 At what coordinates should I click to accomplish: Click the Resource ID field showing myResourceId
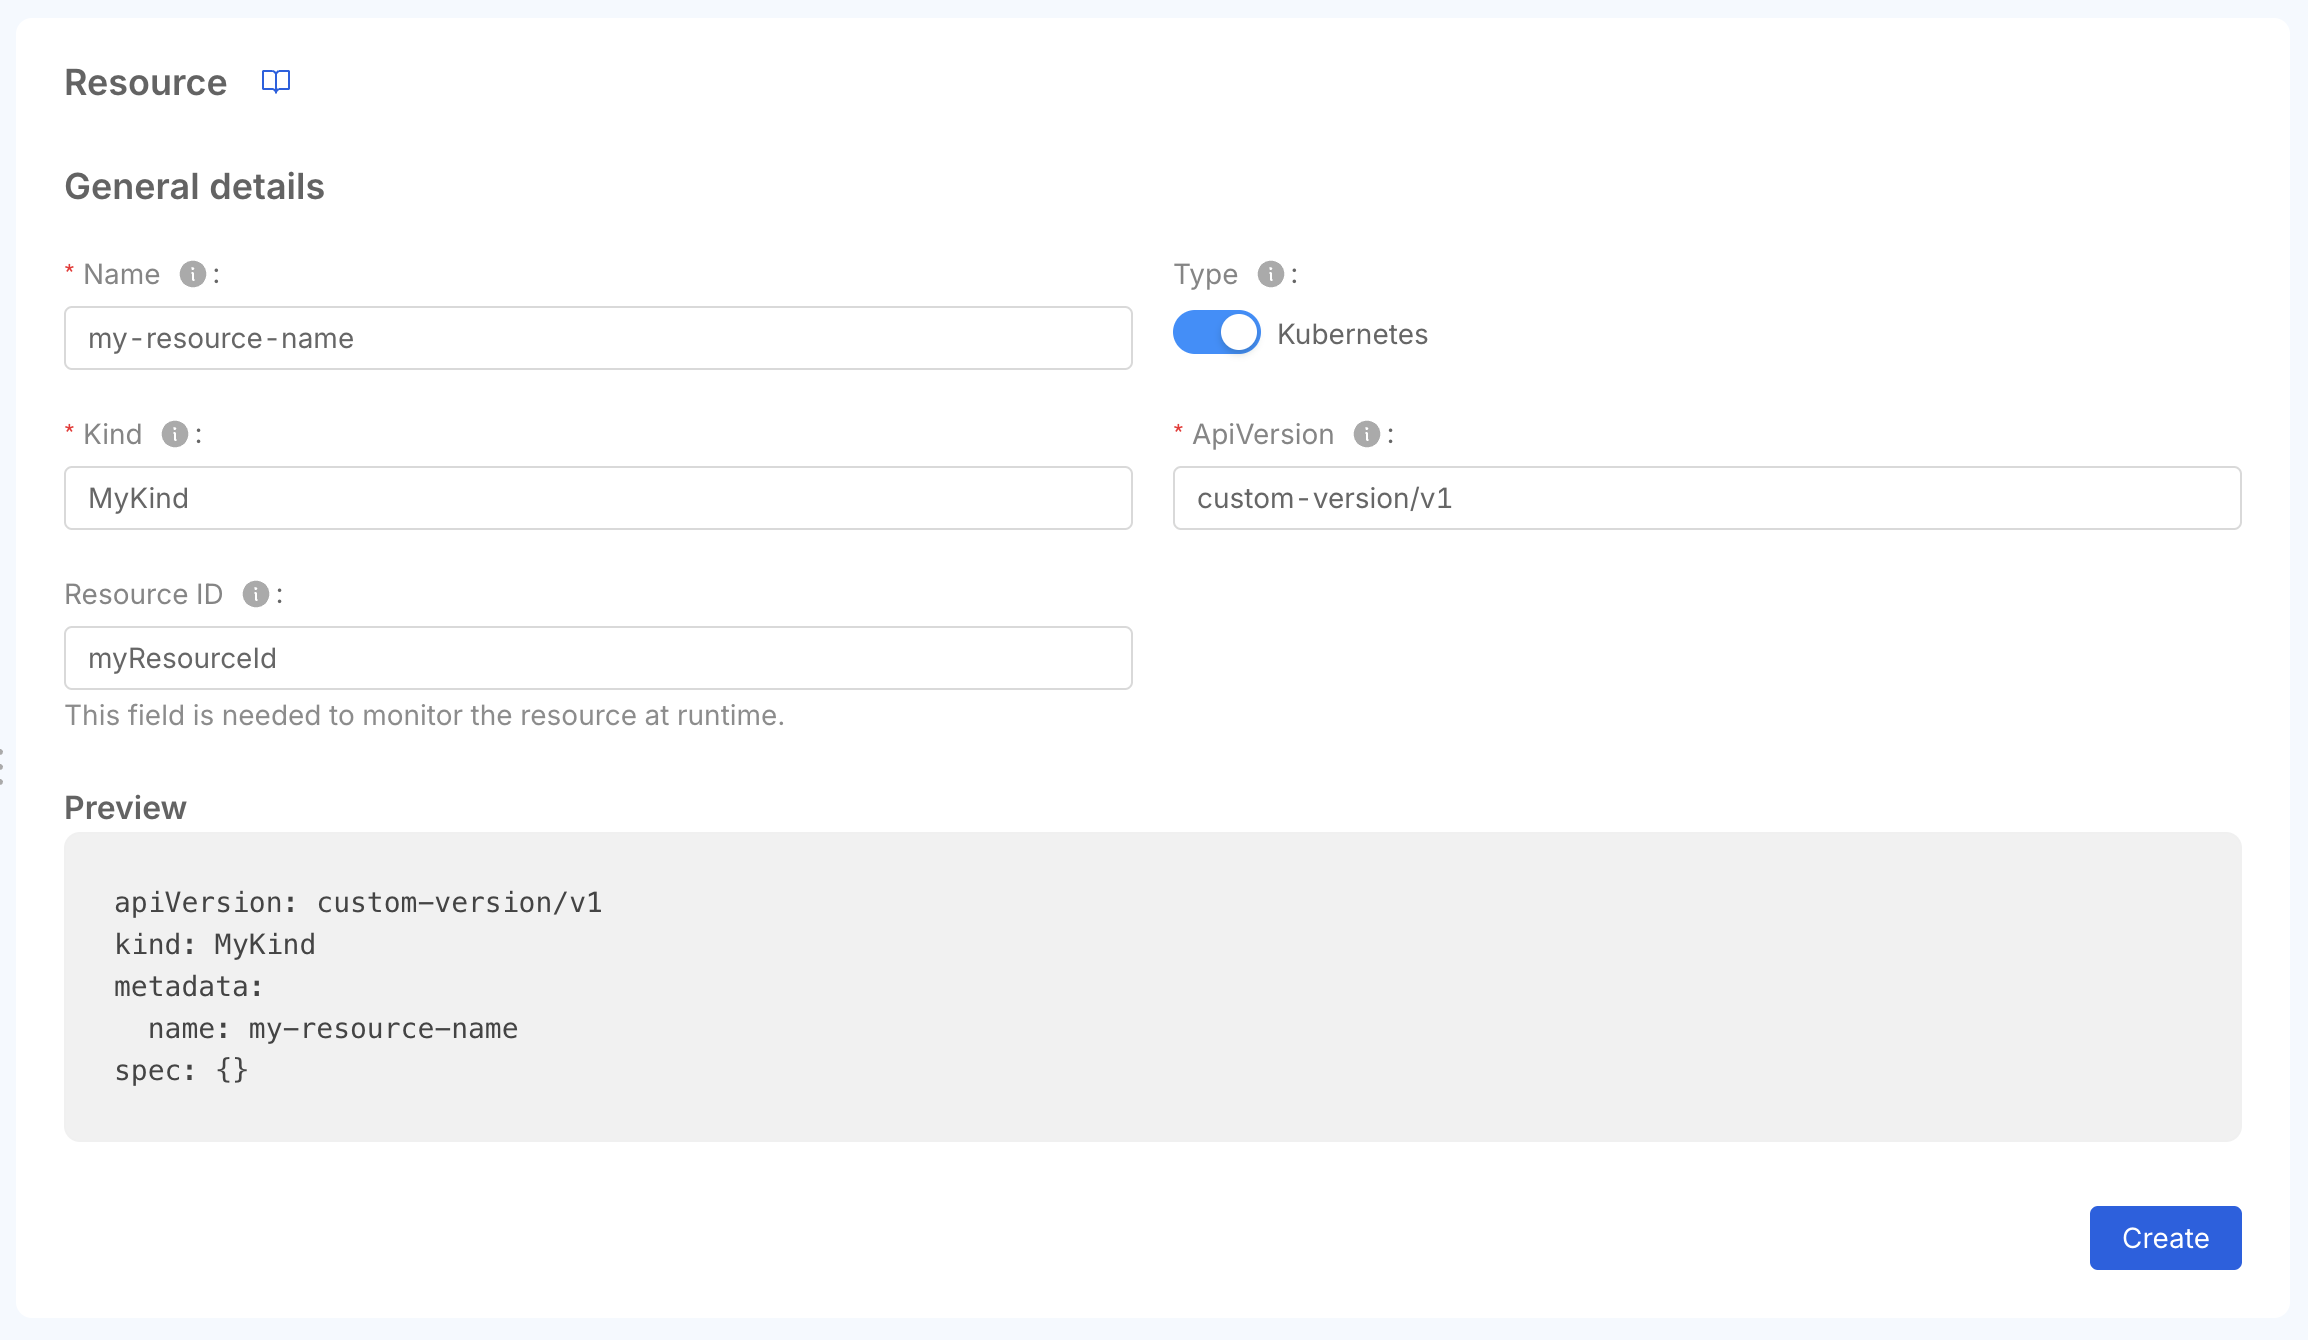pyautogui.click(x=598, y=658)
